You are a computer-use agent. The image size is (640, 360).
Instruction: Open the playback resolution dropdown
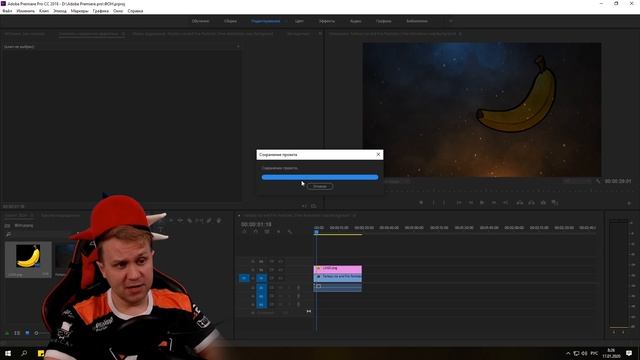click(x=577, y=181)
